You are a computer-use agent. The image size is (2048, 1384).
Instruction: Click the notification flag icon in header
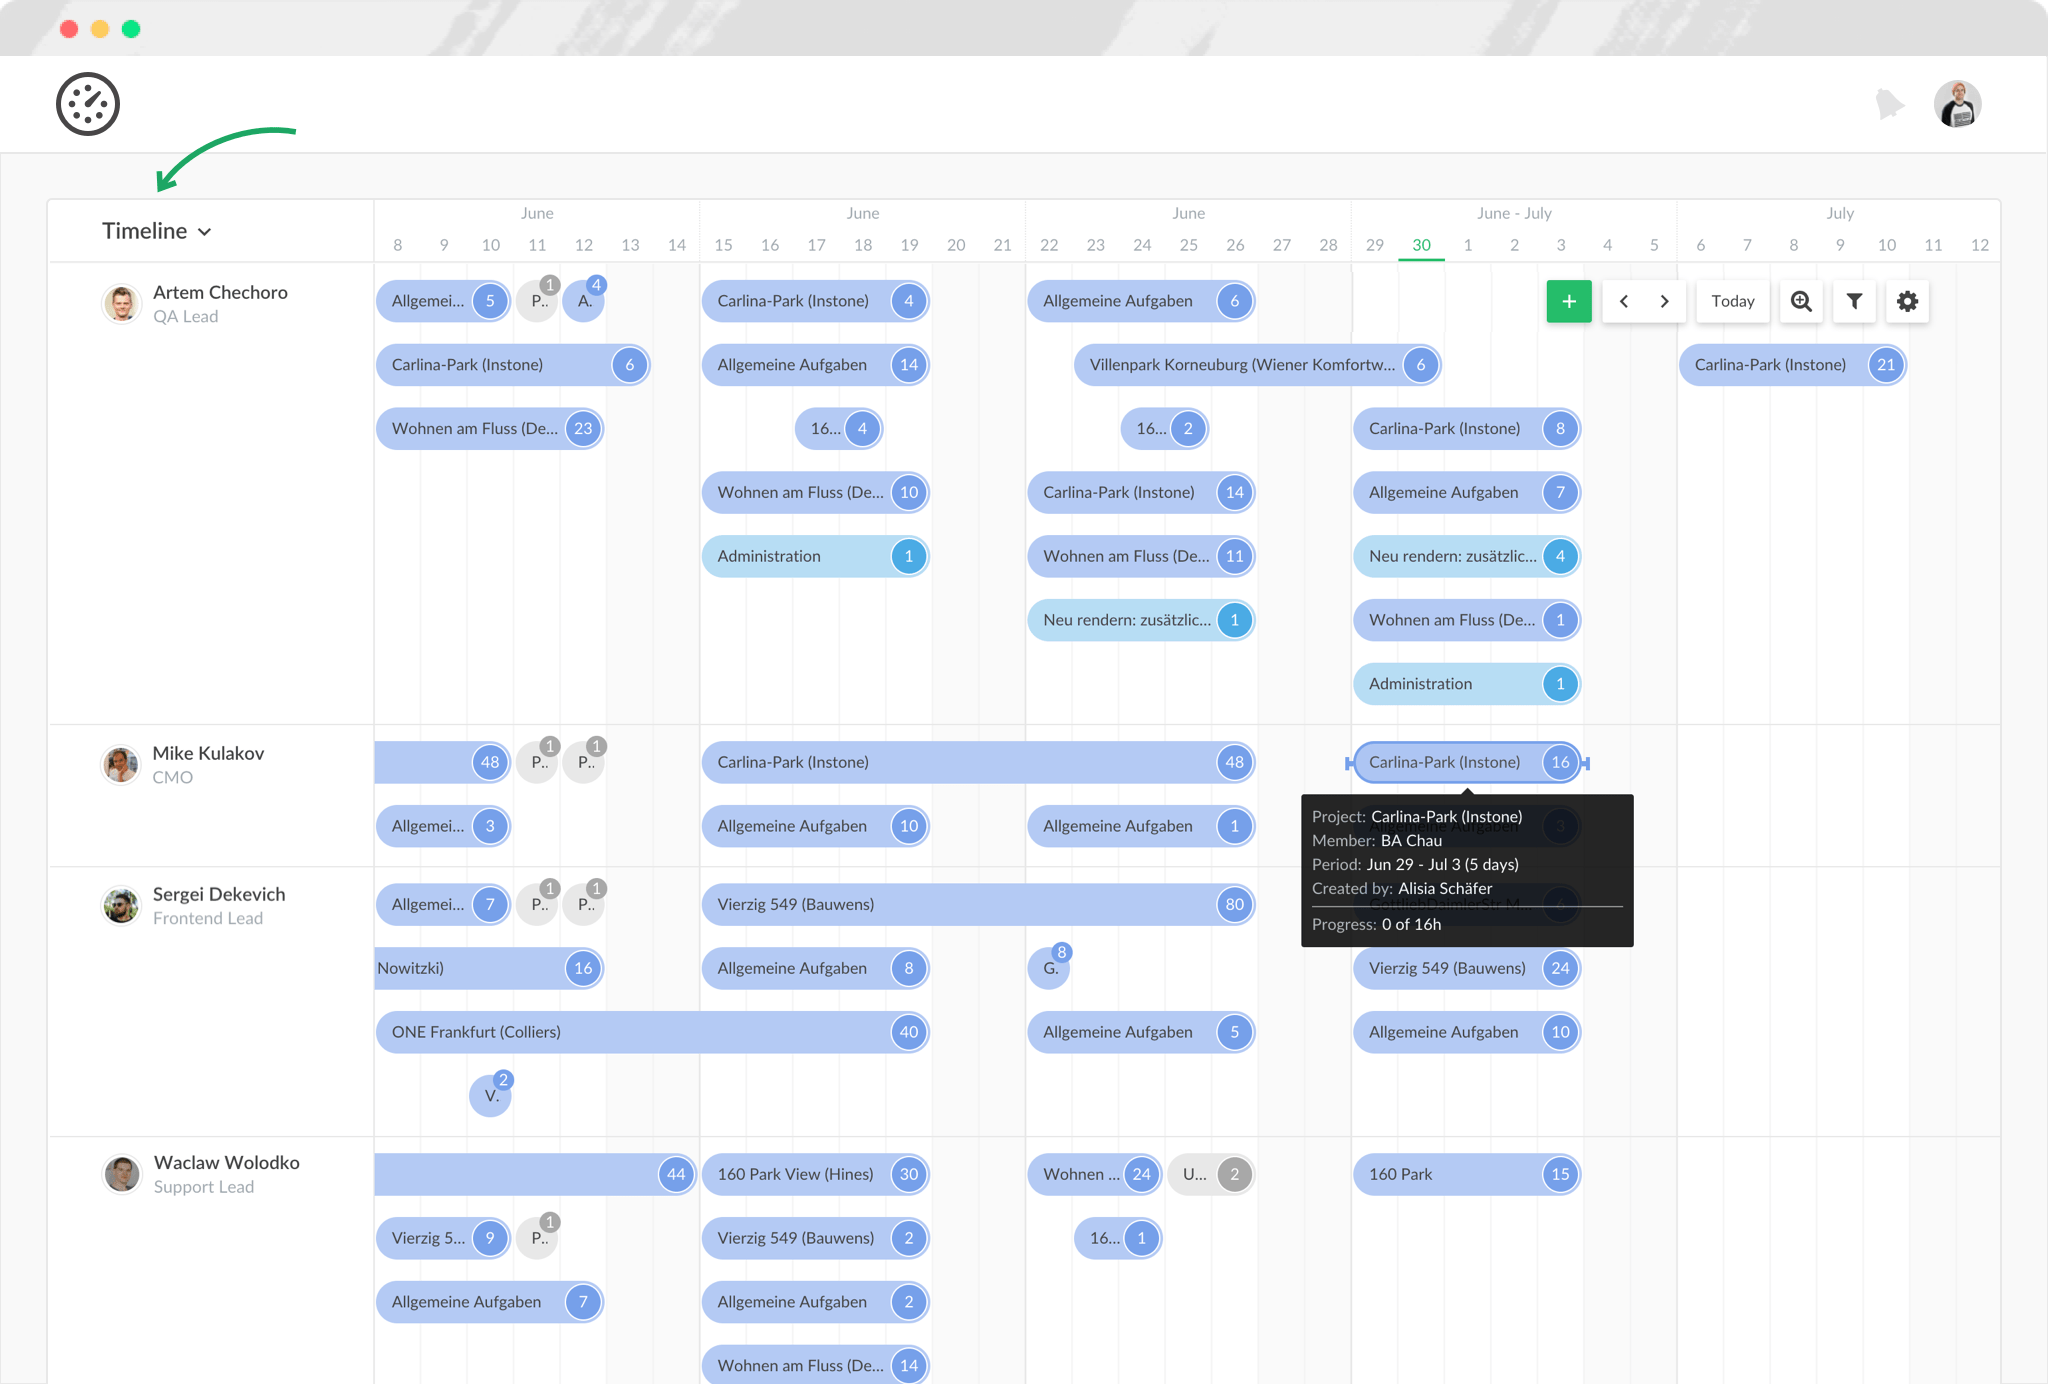pyautogui.click(x=1889, y=104)
